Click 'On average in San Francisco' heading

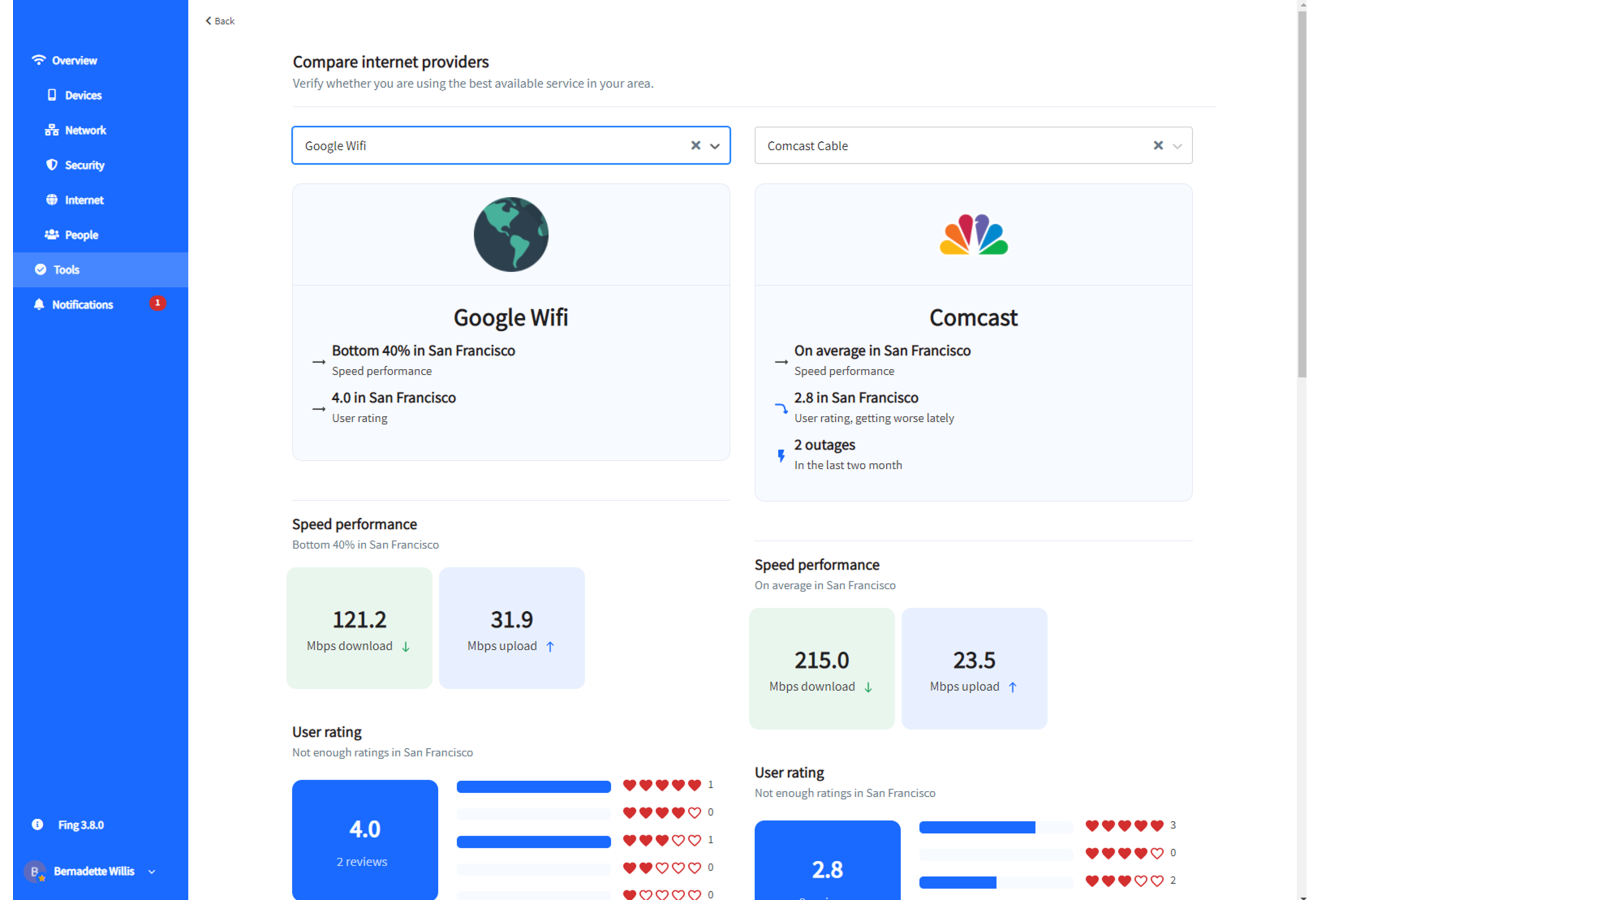pos(882,351)
